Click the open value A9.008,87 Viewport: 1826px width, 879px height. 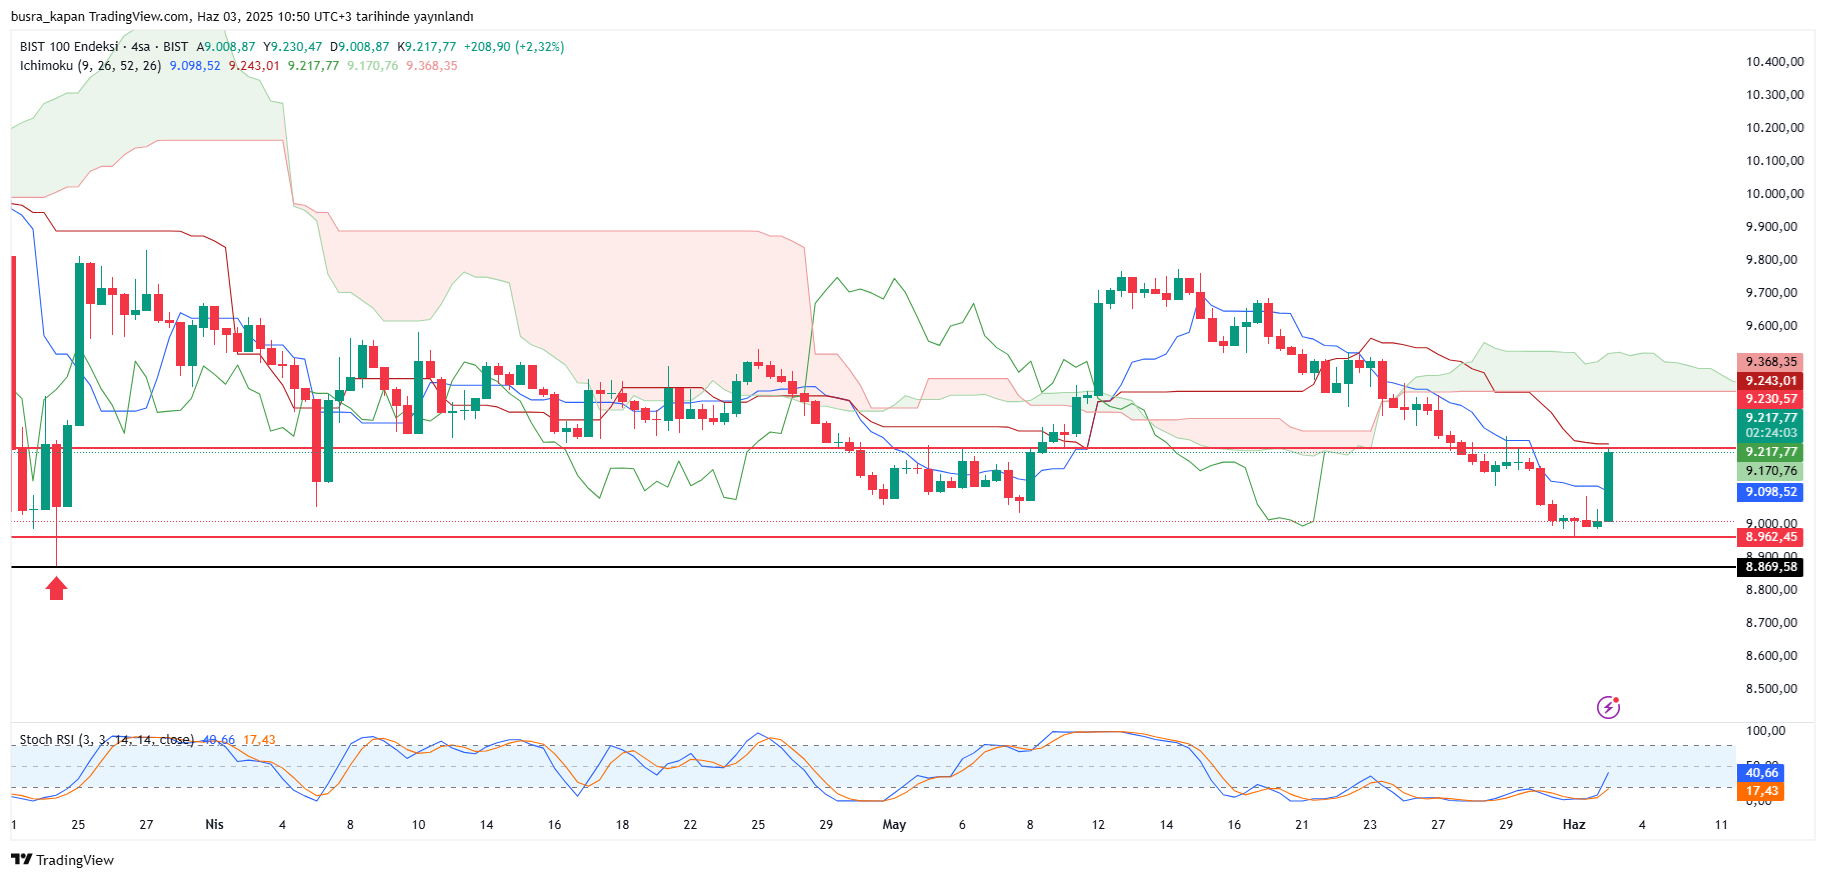point(226,47)
